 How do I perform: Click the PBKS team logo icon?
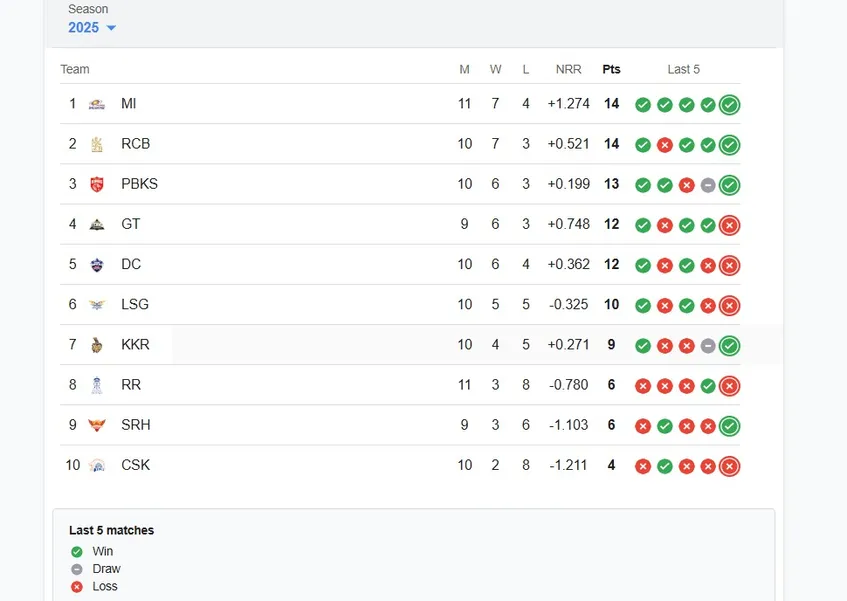97,184
